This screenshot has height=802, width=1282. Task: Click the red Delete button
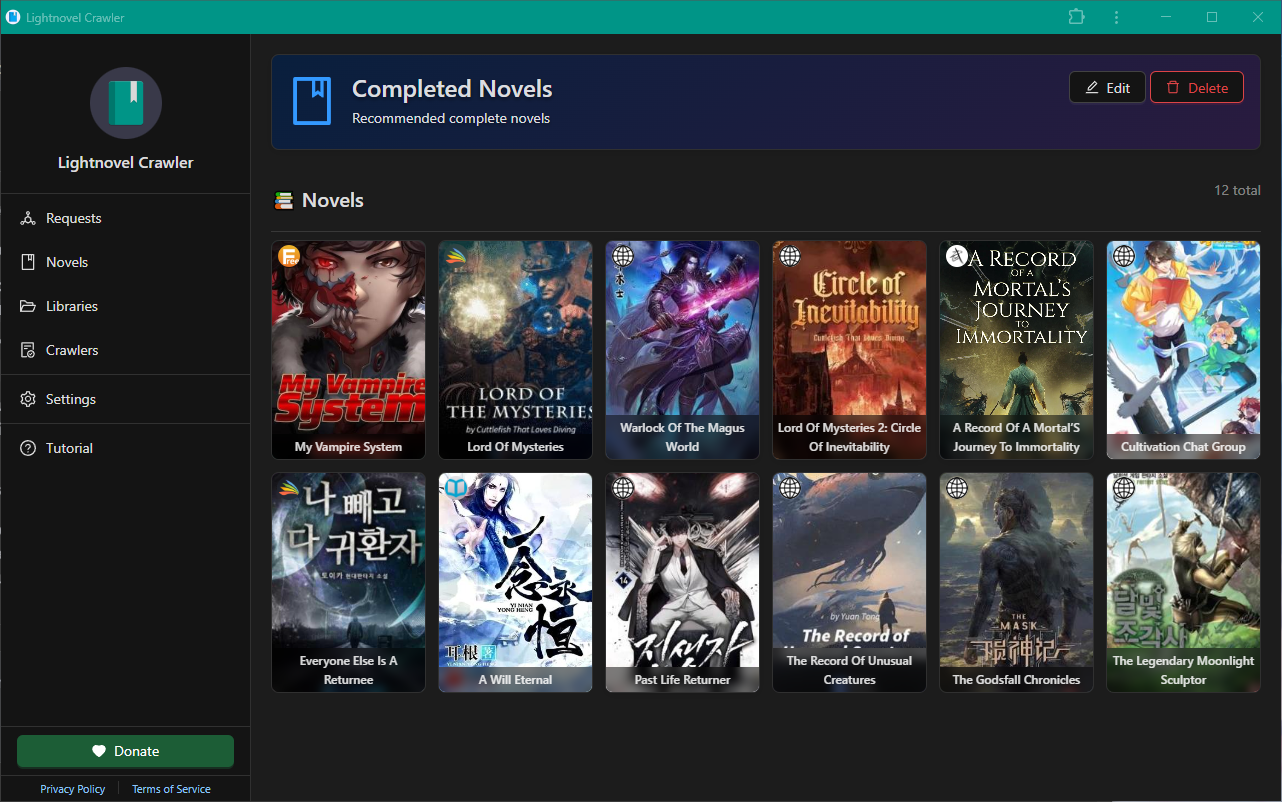point(1197,88)
